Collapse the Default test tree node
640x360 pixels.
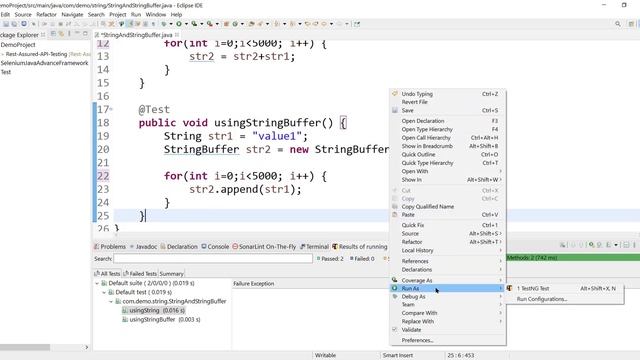click(x=104, y=292)
